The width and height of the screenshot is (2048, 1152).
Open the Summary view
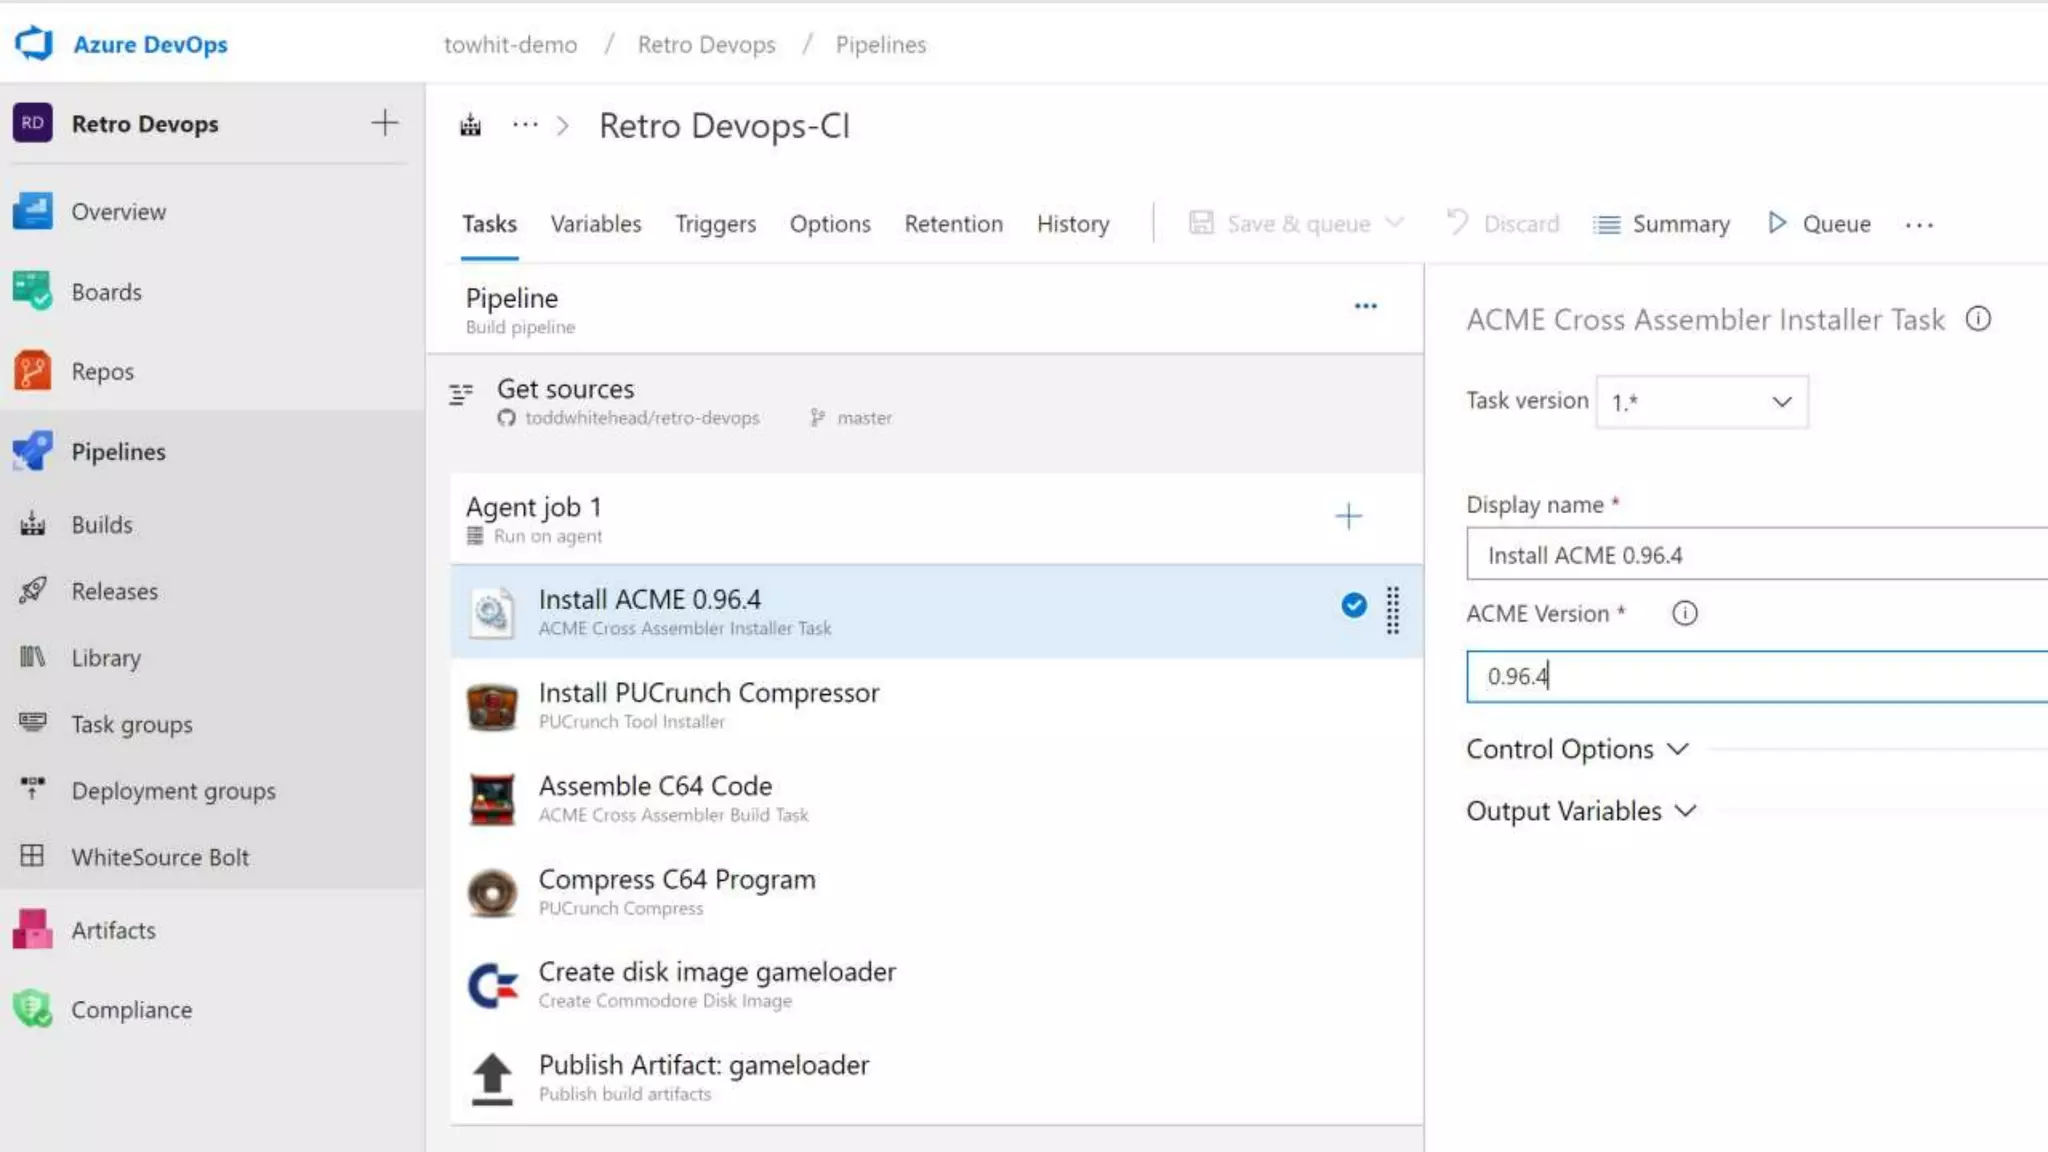pos(1661,224)
